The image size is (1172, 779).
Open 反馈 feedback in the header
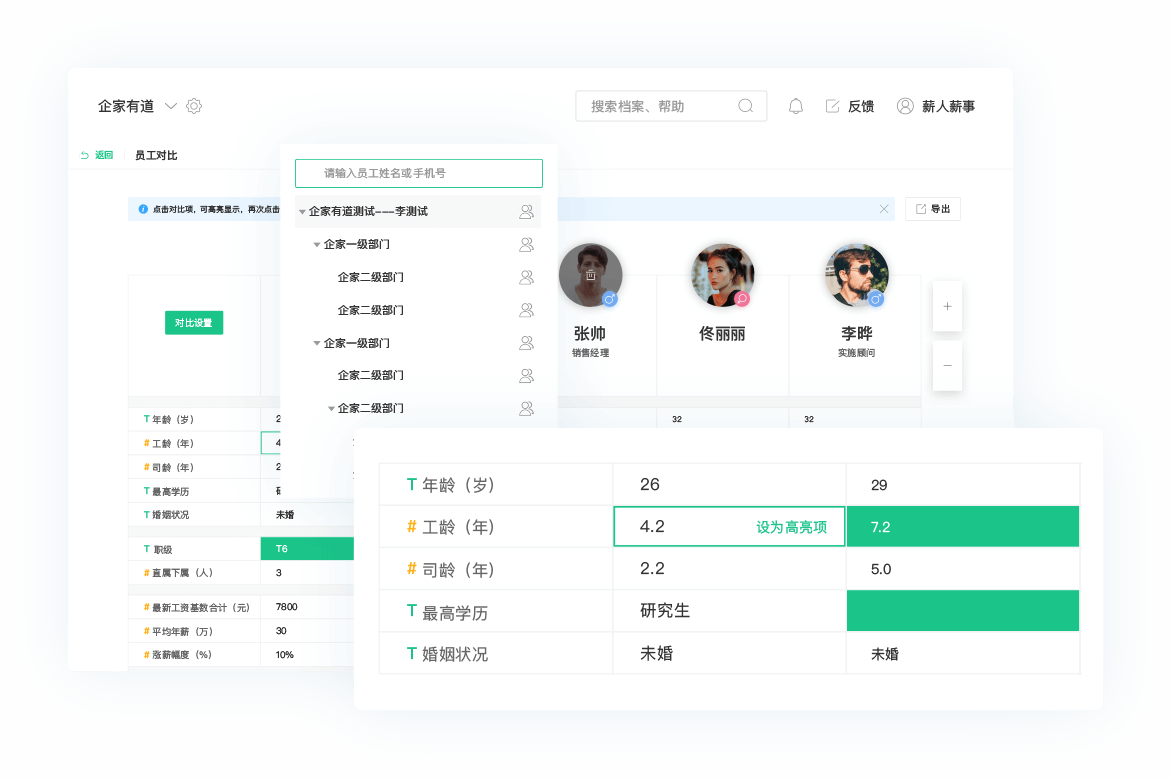850,106
